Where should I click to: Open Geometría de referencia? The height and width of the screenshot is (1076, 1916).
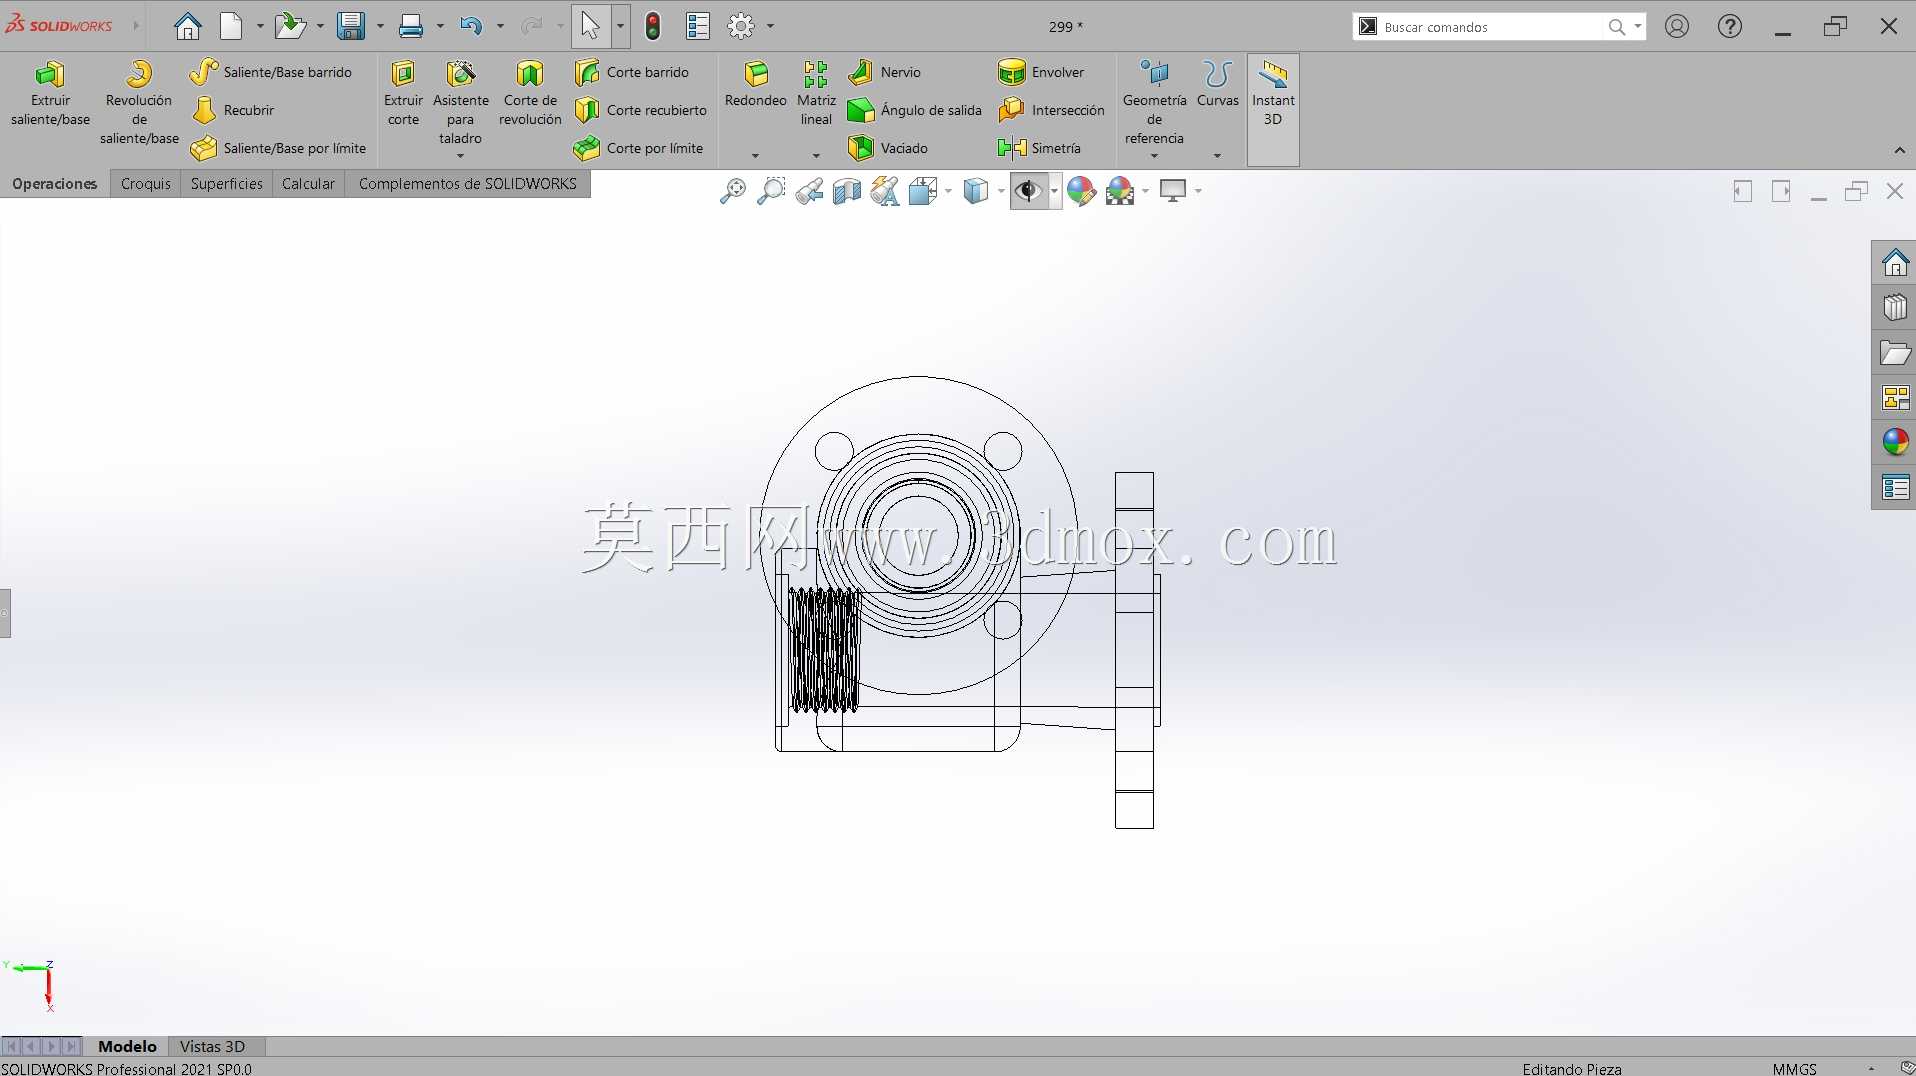tap(1154, 103)
